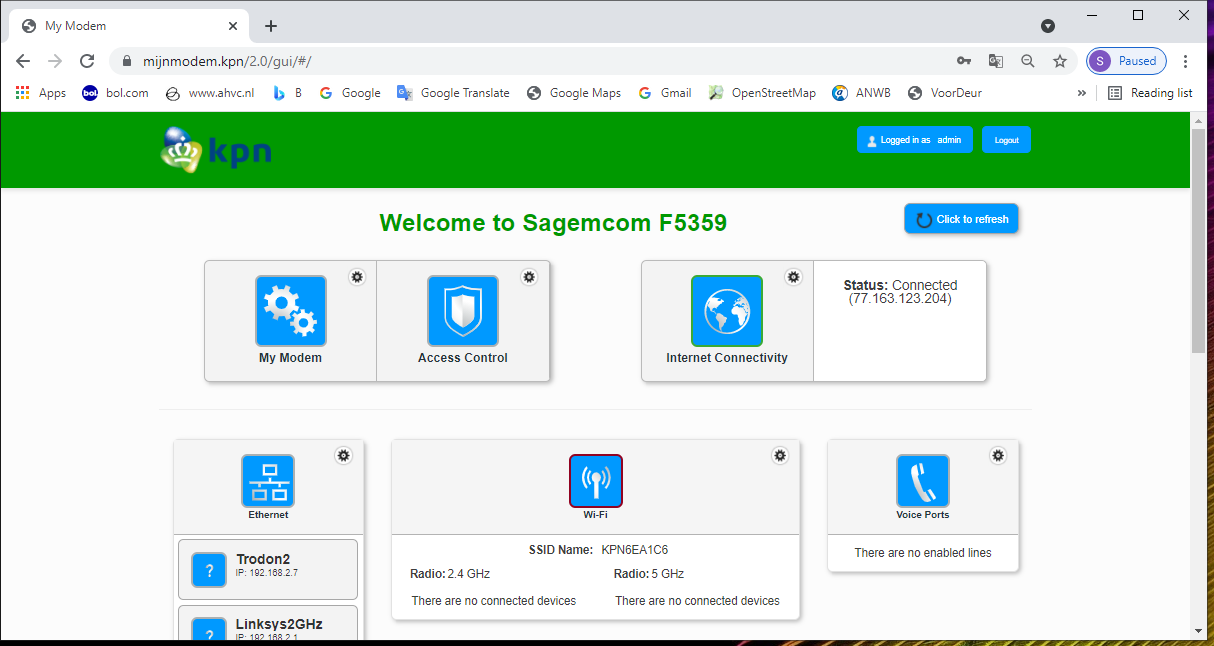Open the Access Control shield icon

[x=463, y=311]
